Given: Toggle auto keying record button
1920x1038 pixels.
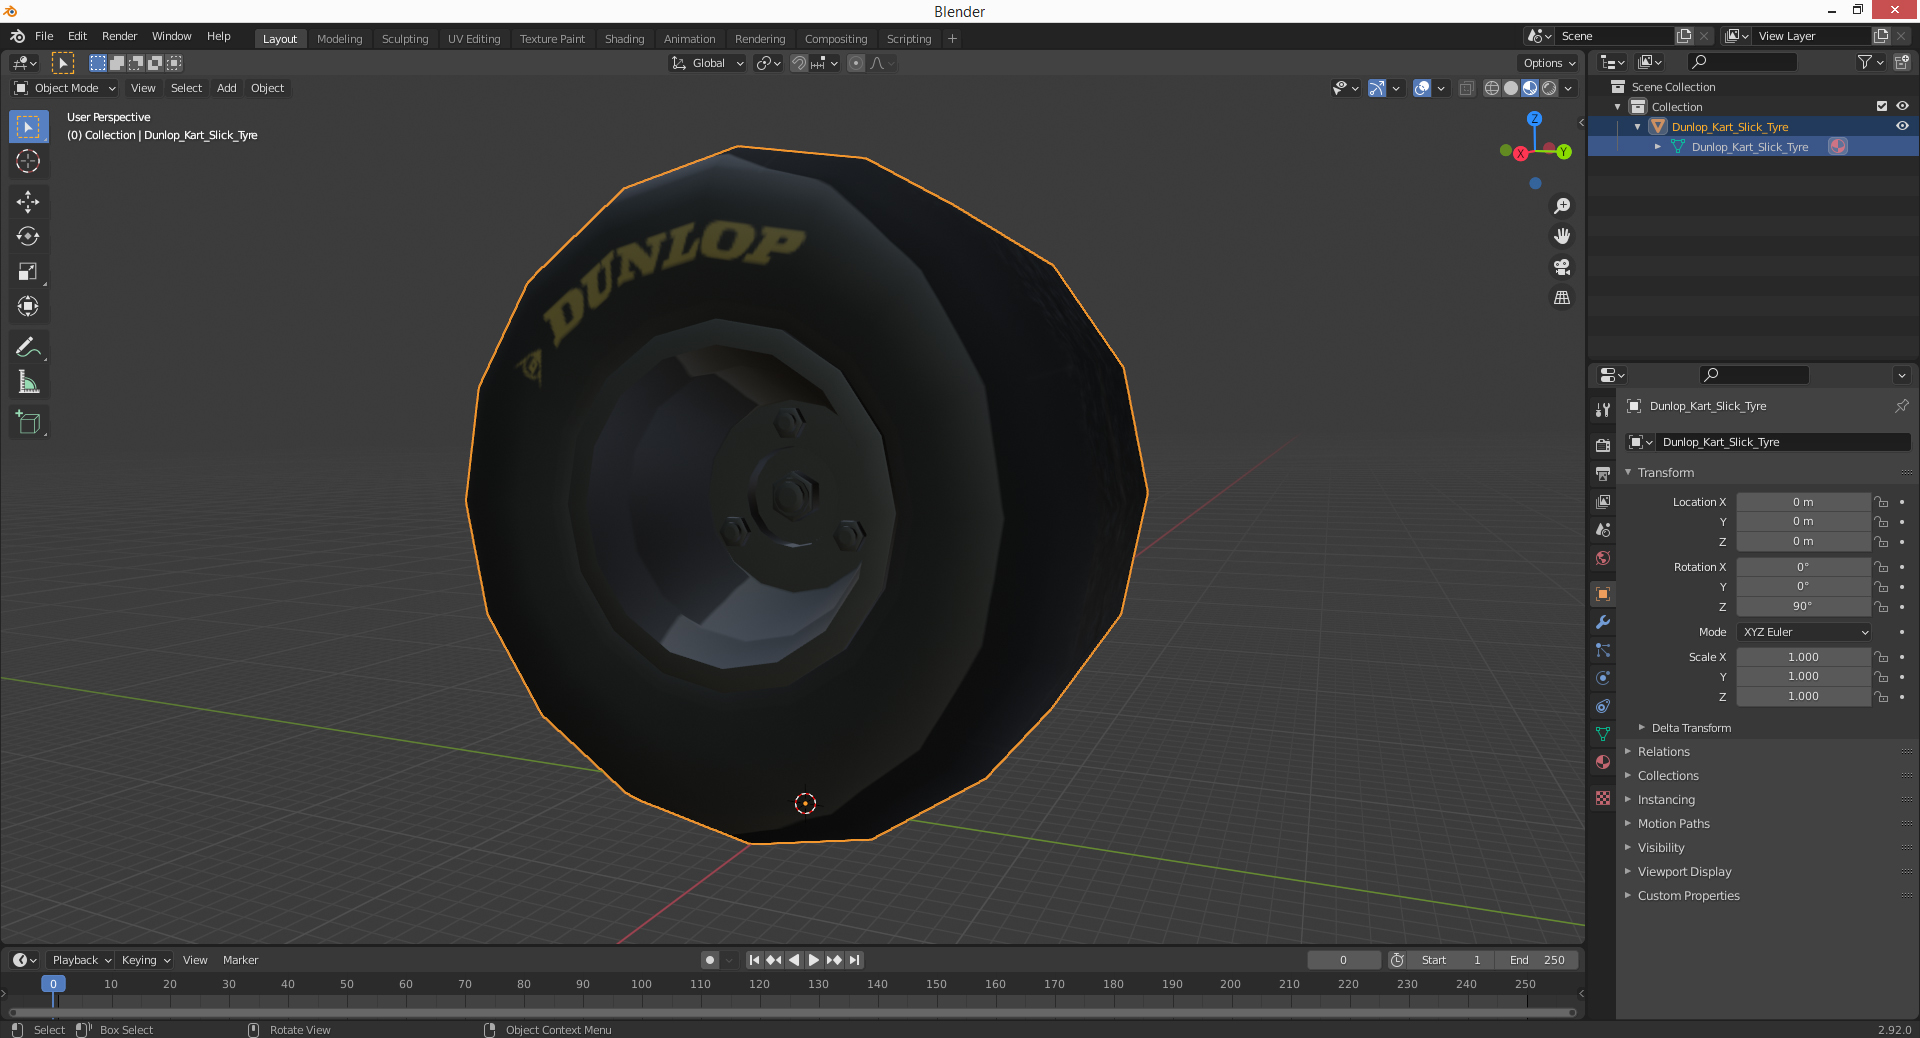Looking at the screenshot, I should tap(710, 960).
